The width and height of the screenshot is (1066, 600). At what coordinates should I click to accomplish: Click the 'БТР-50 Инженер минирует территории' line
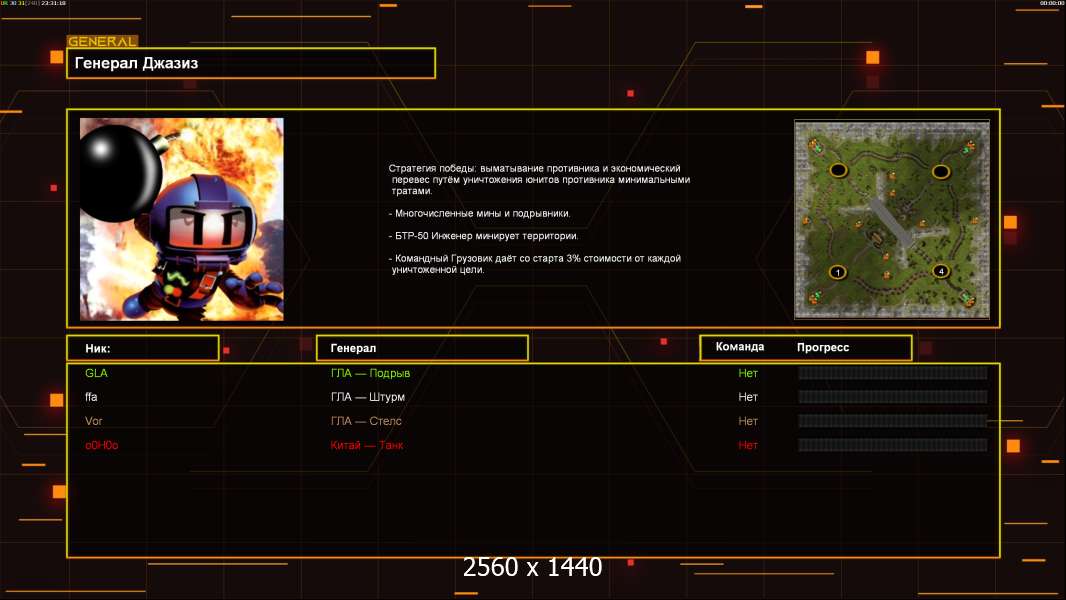click(x=483, y=236)
